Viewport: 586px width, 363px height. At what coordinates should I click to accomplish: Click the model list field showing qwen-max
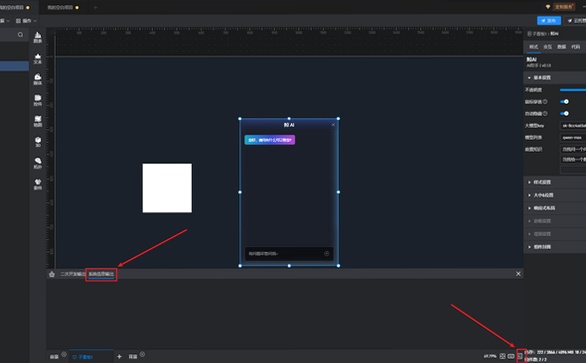coord(573,138)
